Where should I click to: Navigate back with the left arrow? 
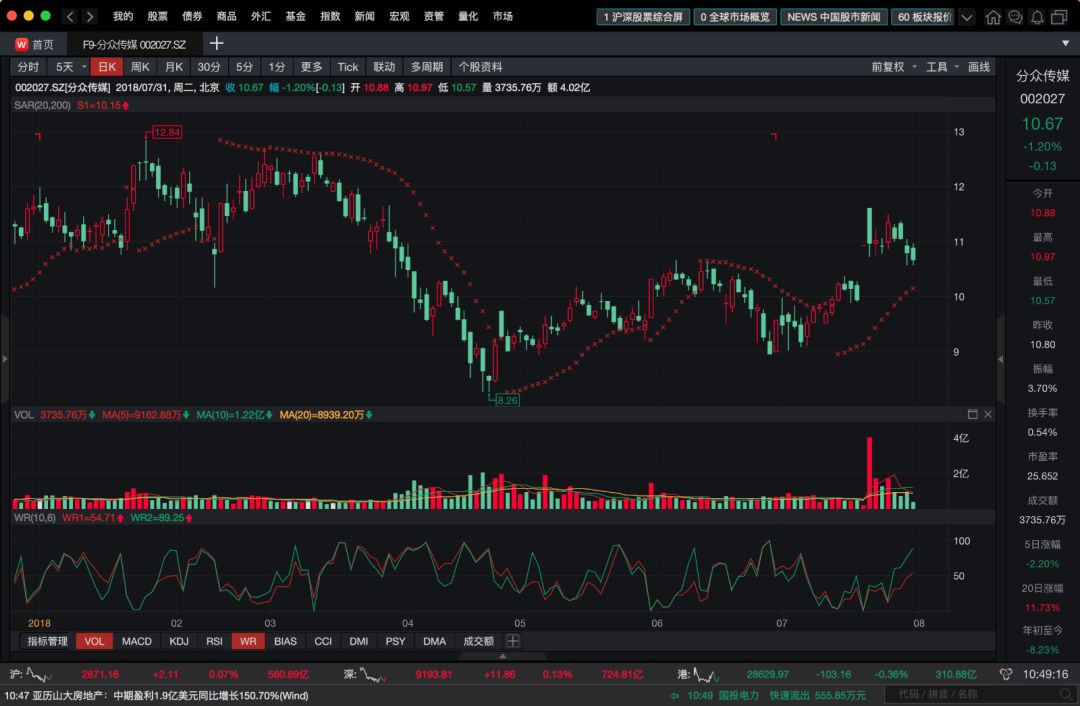click(70, 17)
